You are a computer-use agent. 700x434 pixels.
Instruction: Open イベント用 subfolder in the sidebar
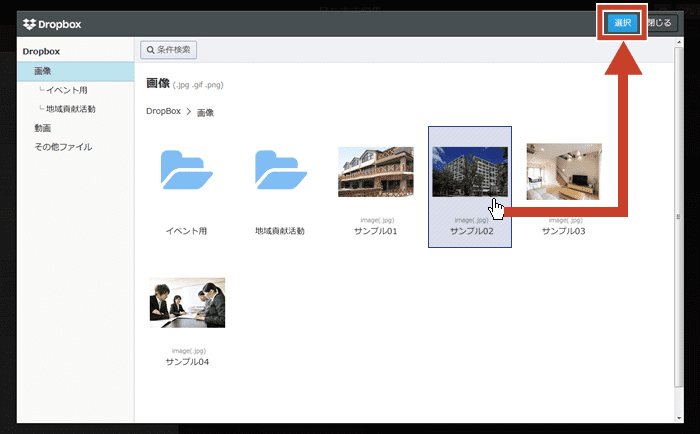point(66,90)
